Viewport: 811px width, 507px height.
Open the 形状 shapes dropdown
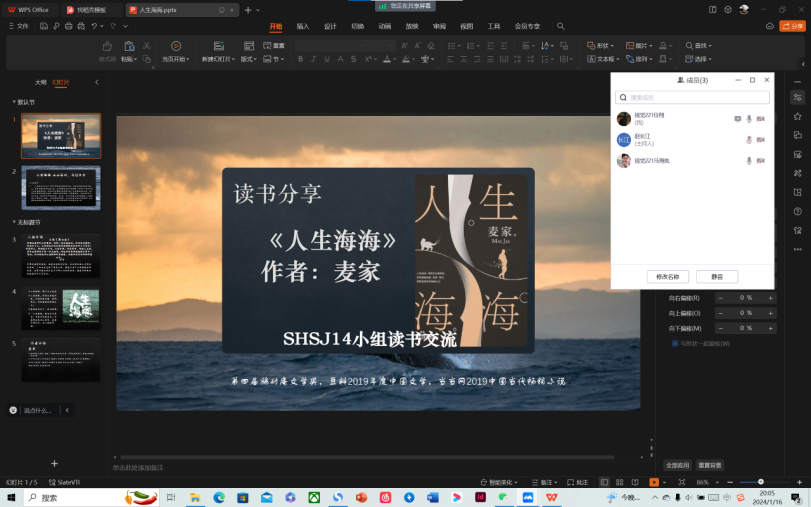(602, 45)
